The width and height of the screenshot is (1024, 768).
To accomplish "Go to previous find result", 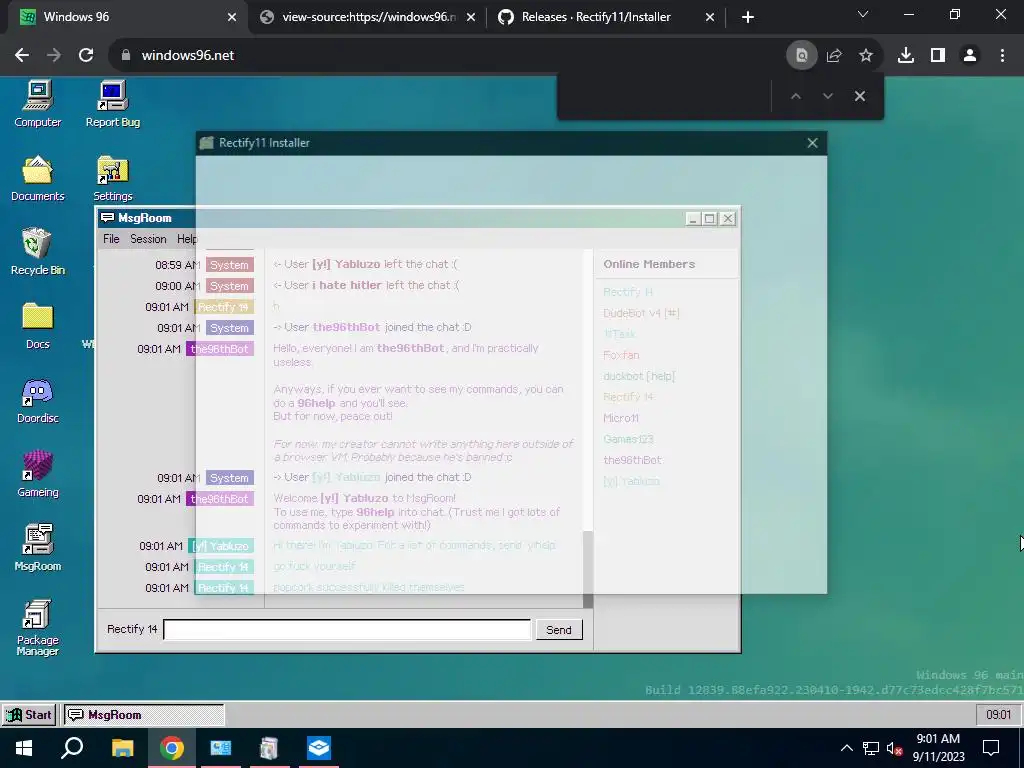I will click(795, 96).
